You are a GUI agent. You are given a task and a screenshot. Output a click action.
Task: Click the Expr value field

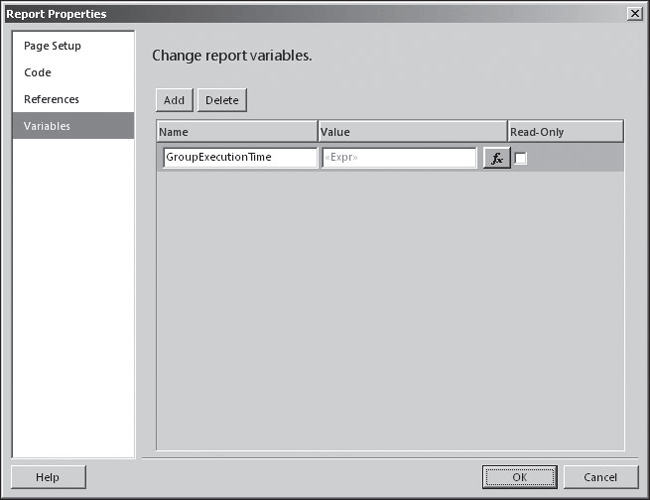click(399, 158)
